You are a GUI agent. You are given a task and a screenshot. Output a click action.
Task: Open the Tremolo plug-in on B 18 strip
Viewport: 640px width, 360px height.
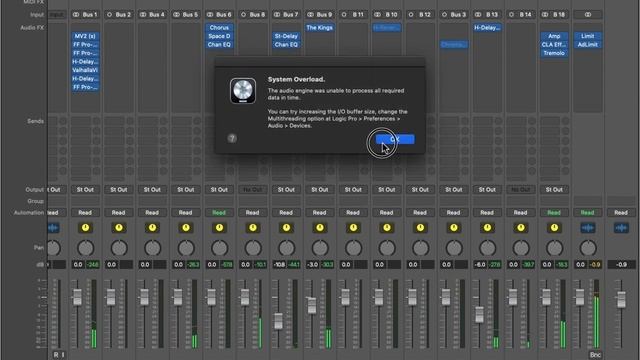pos(554,53)
